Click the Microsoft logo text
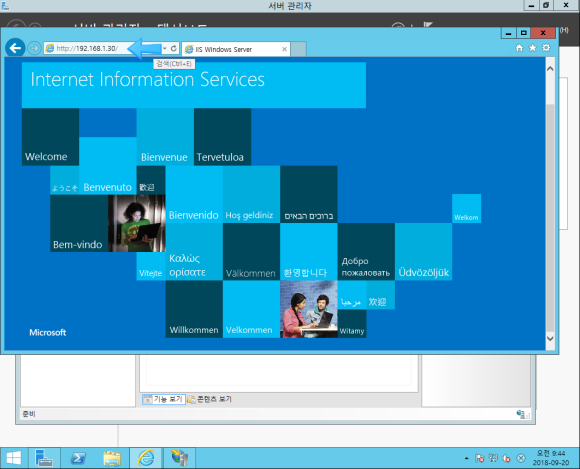 48,332
